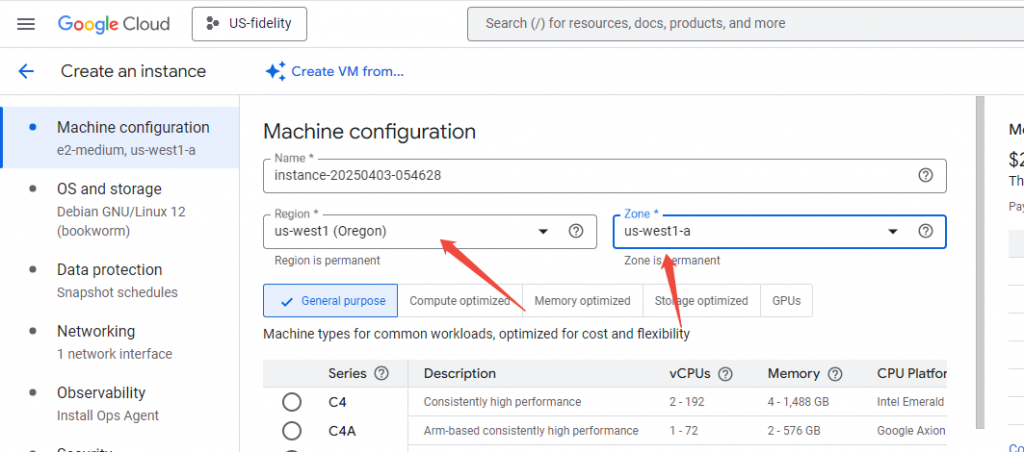Open the US-fidelity project selector
Screen dimensions: 1024x452
click(249, 23)
